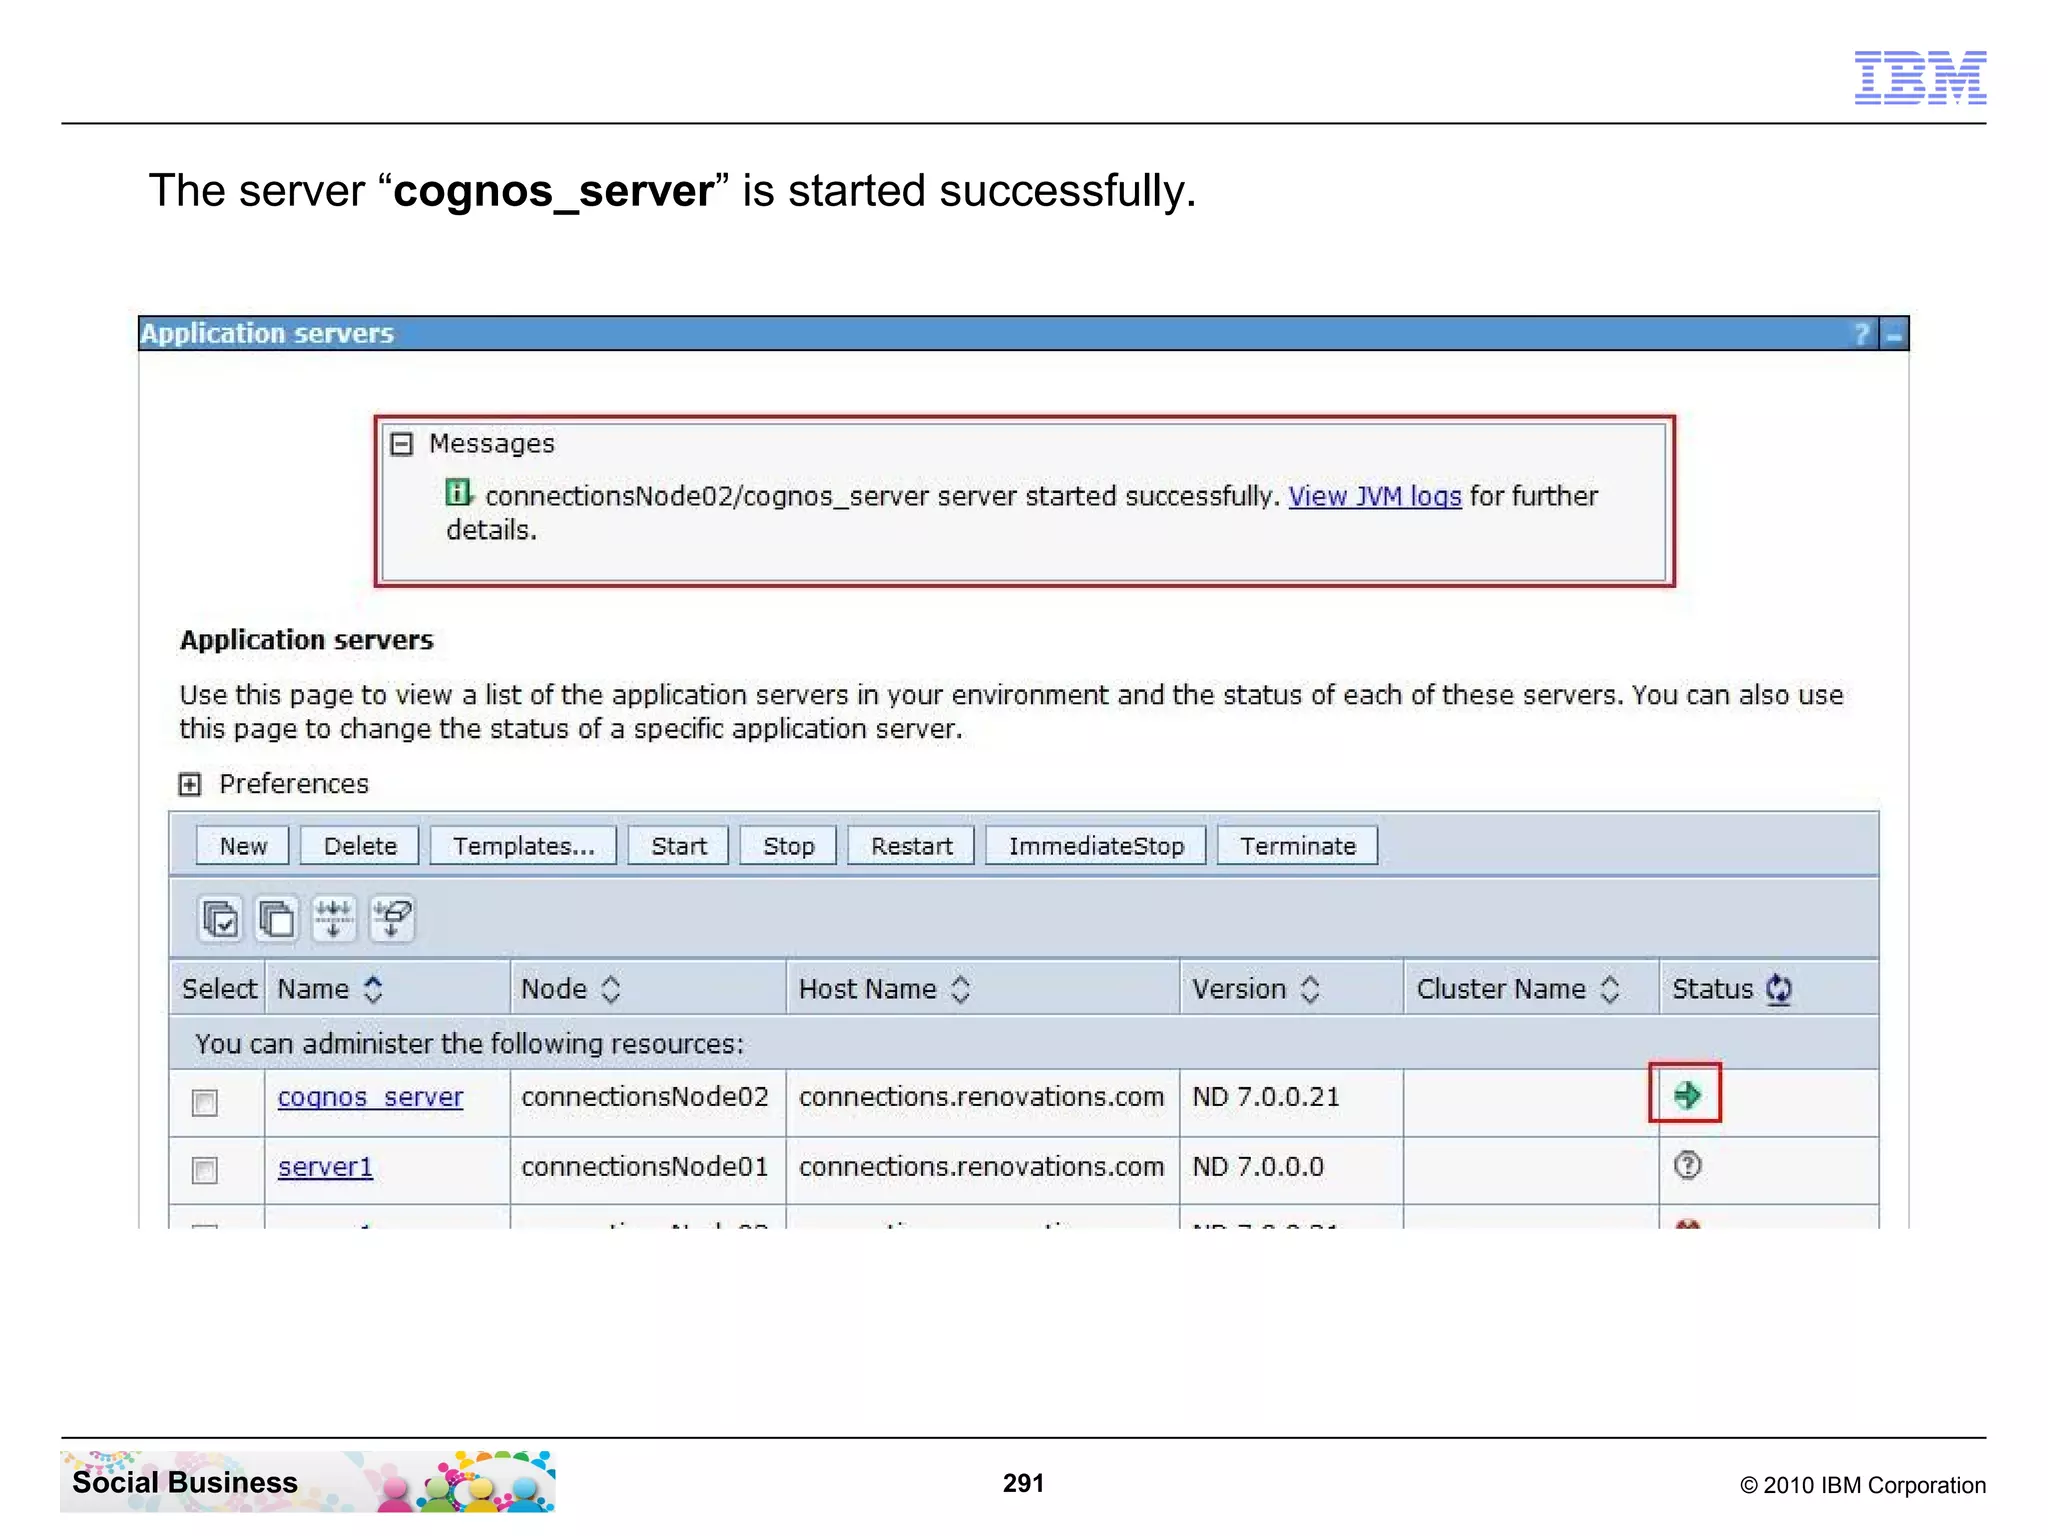This screenshot has width=2048, height=1536.
Task: Open the Show Filter View icon
Action: pyautogui.click(x=334, y=918)
